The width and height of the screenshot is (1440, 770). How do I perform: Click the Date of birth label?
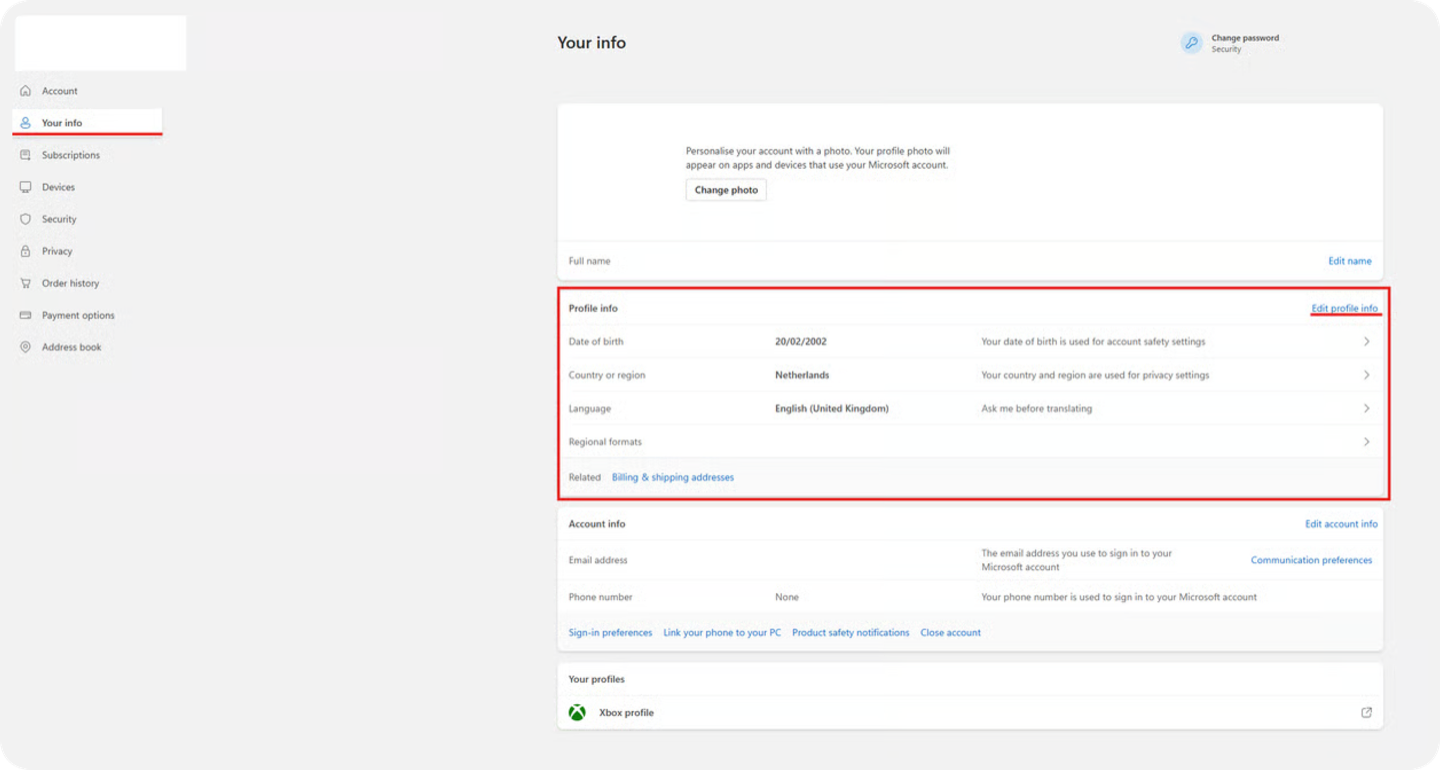(596, 342)
